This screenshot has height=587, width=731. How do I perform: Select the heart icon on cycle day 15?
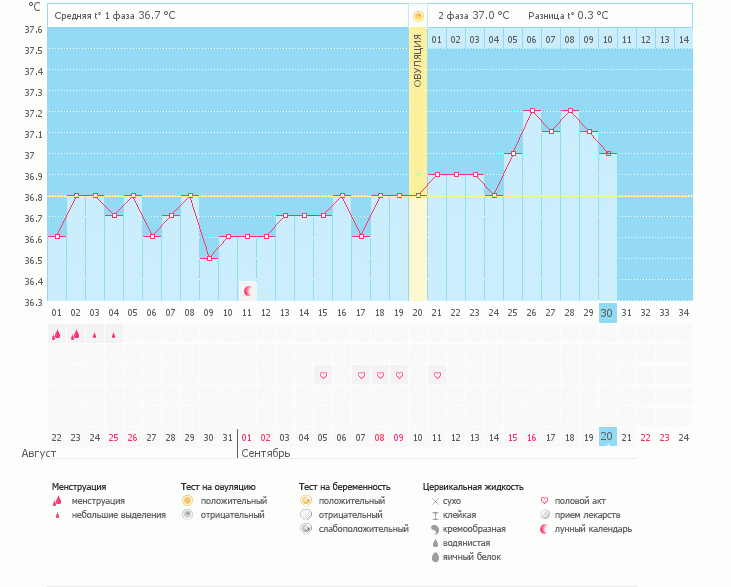point(323,375)
